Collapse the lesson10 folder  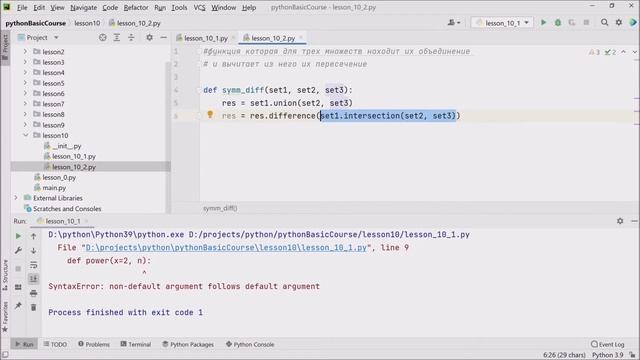click(25, 135)
